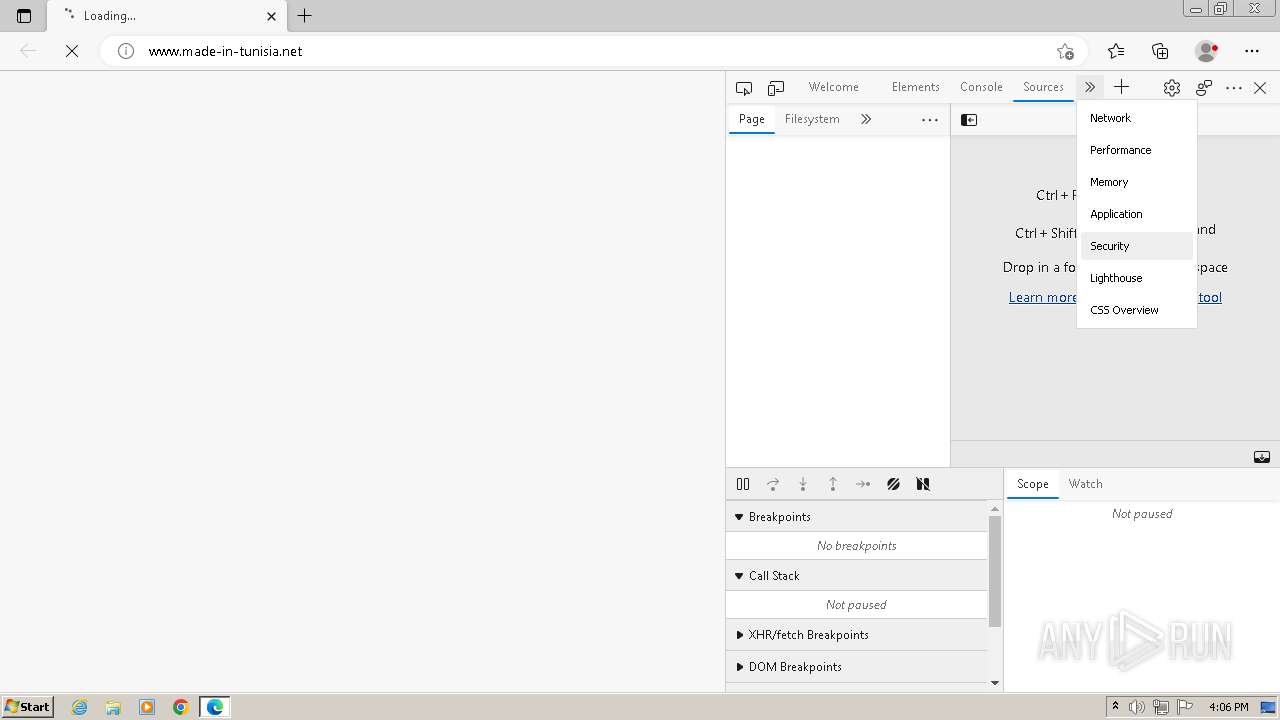Toggle device emulation icon in DevTools
This screenshot has width=1280, height=720.
[776, 88]
